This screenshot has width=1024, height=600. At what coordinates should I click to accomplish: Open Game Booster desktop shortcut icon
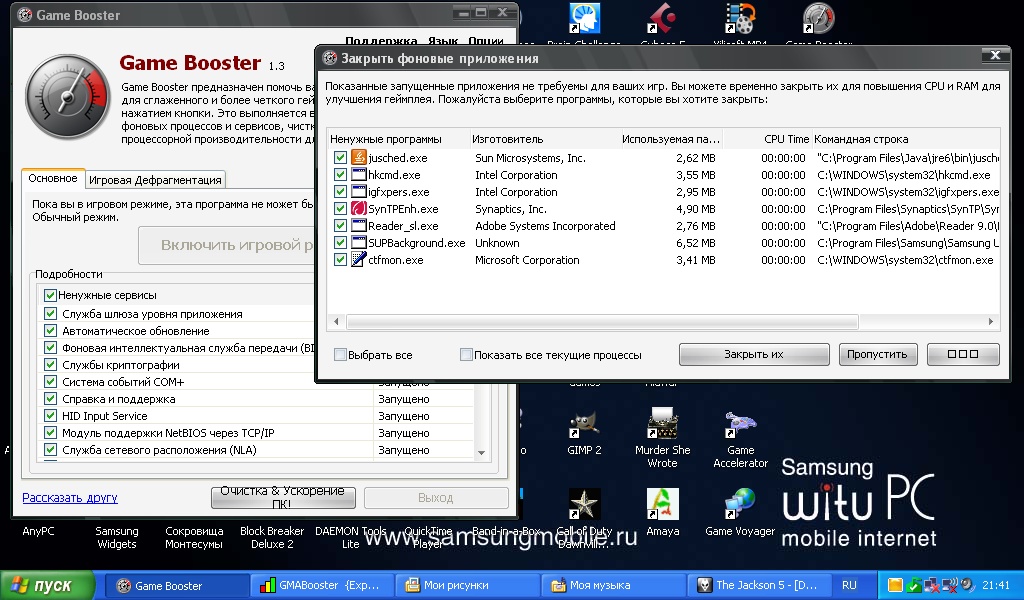coord(818,18)
